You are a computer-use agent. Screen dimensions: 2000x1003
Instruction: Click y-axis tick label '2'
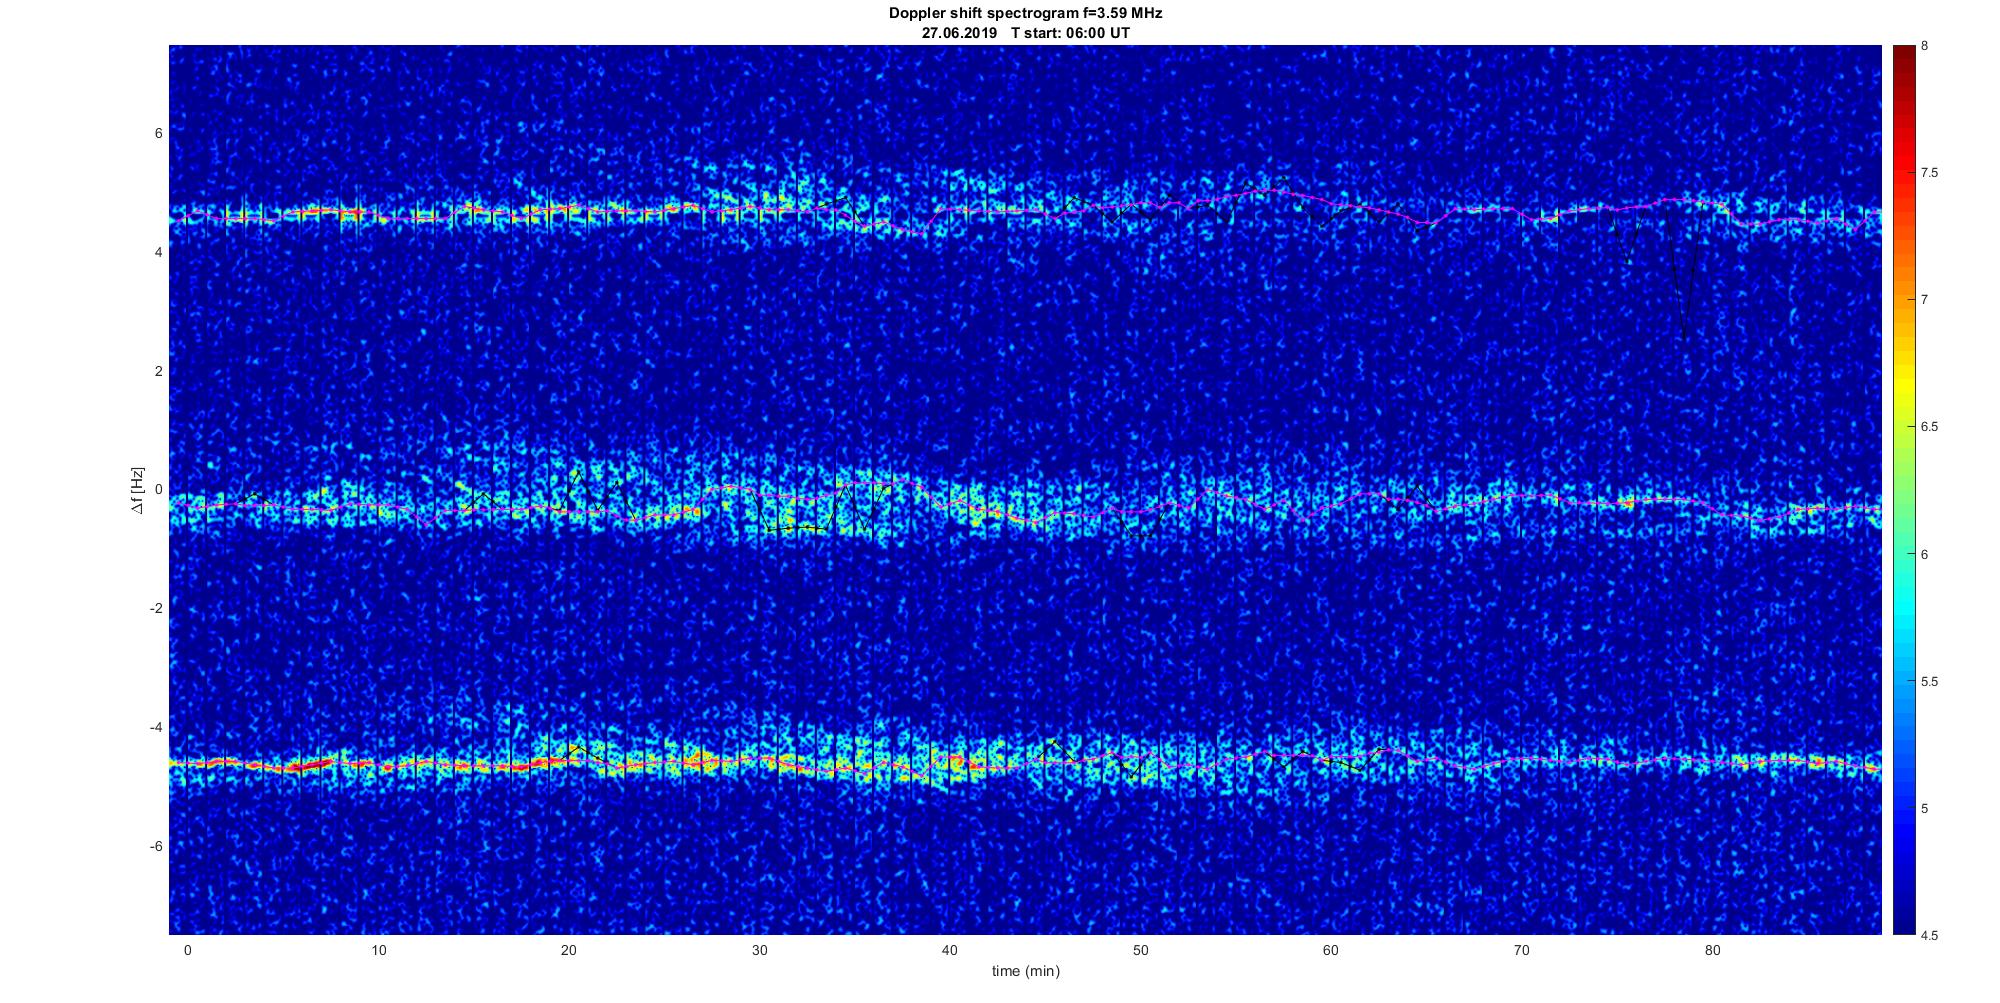159,371
